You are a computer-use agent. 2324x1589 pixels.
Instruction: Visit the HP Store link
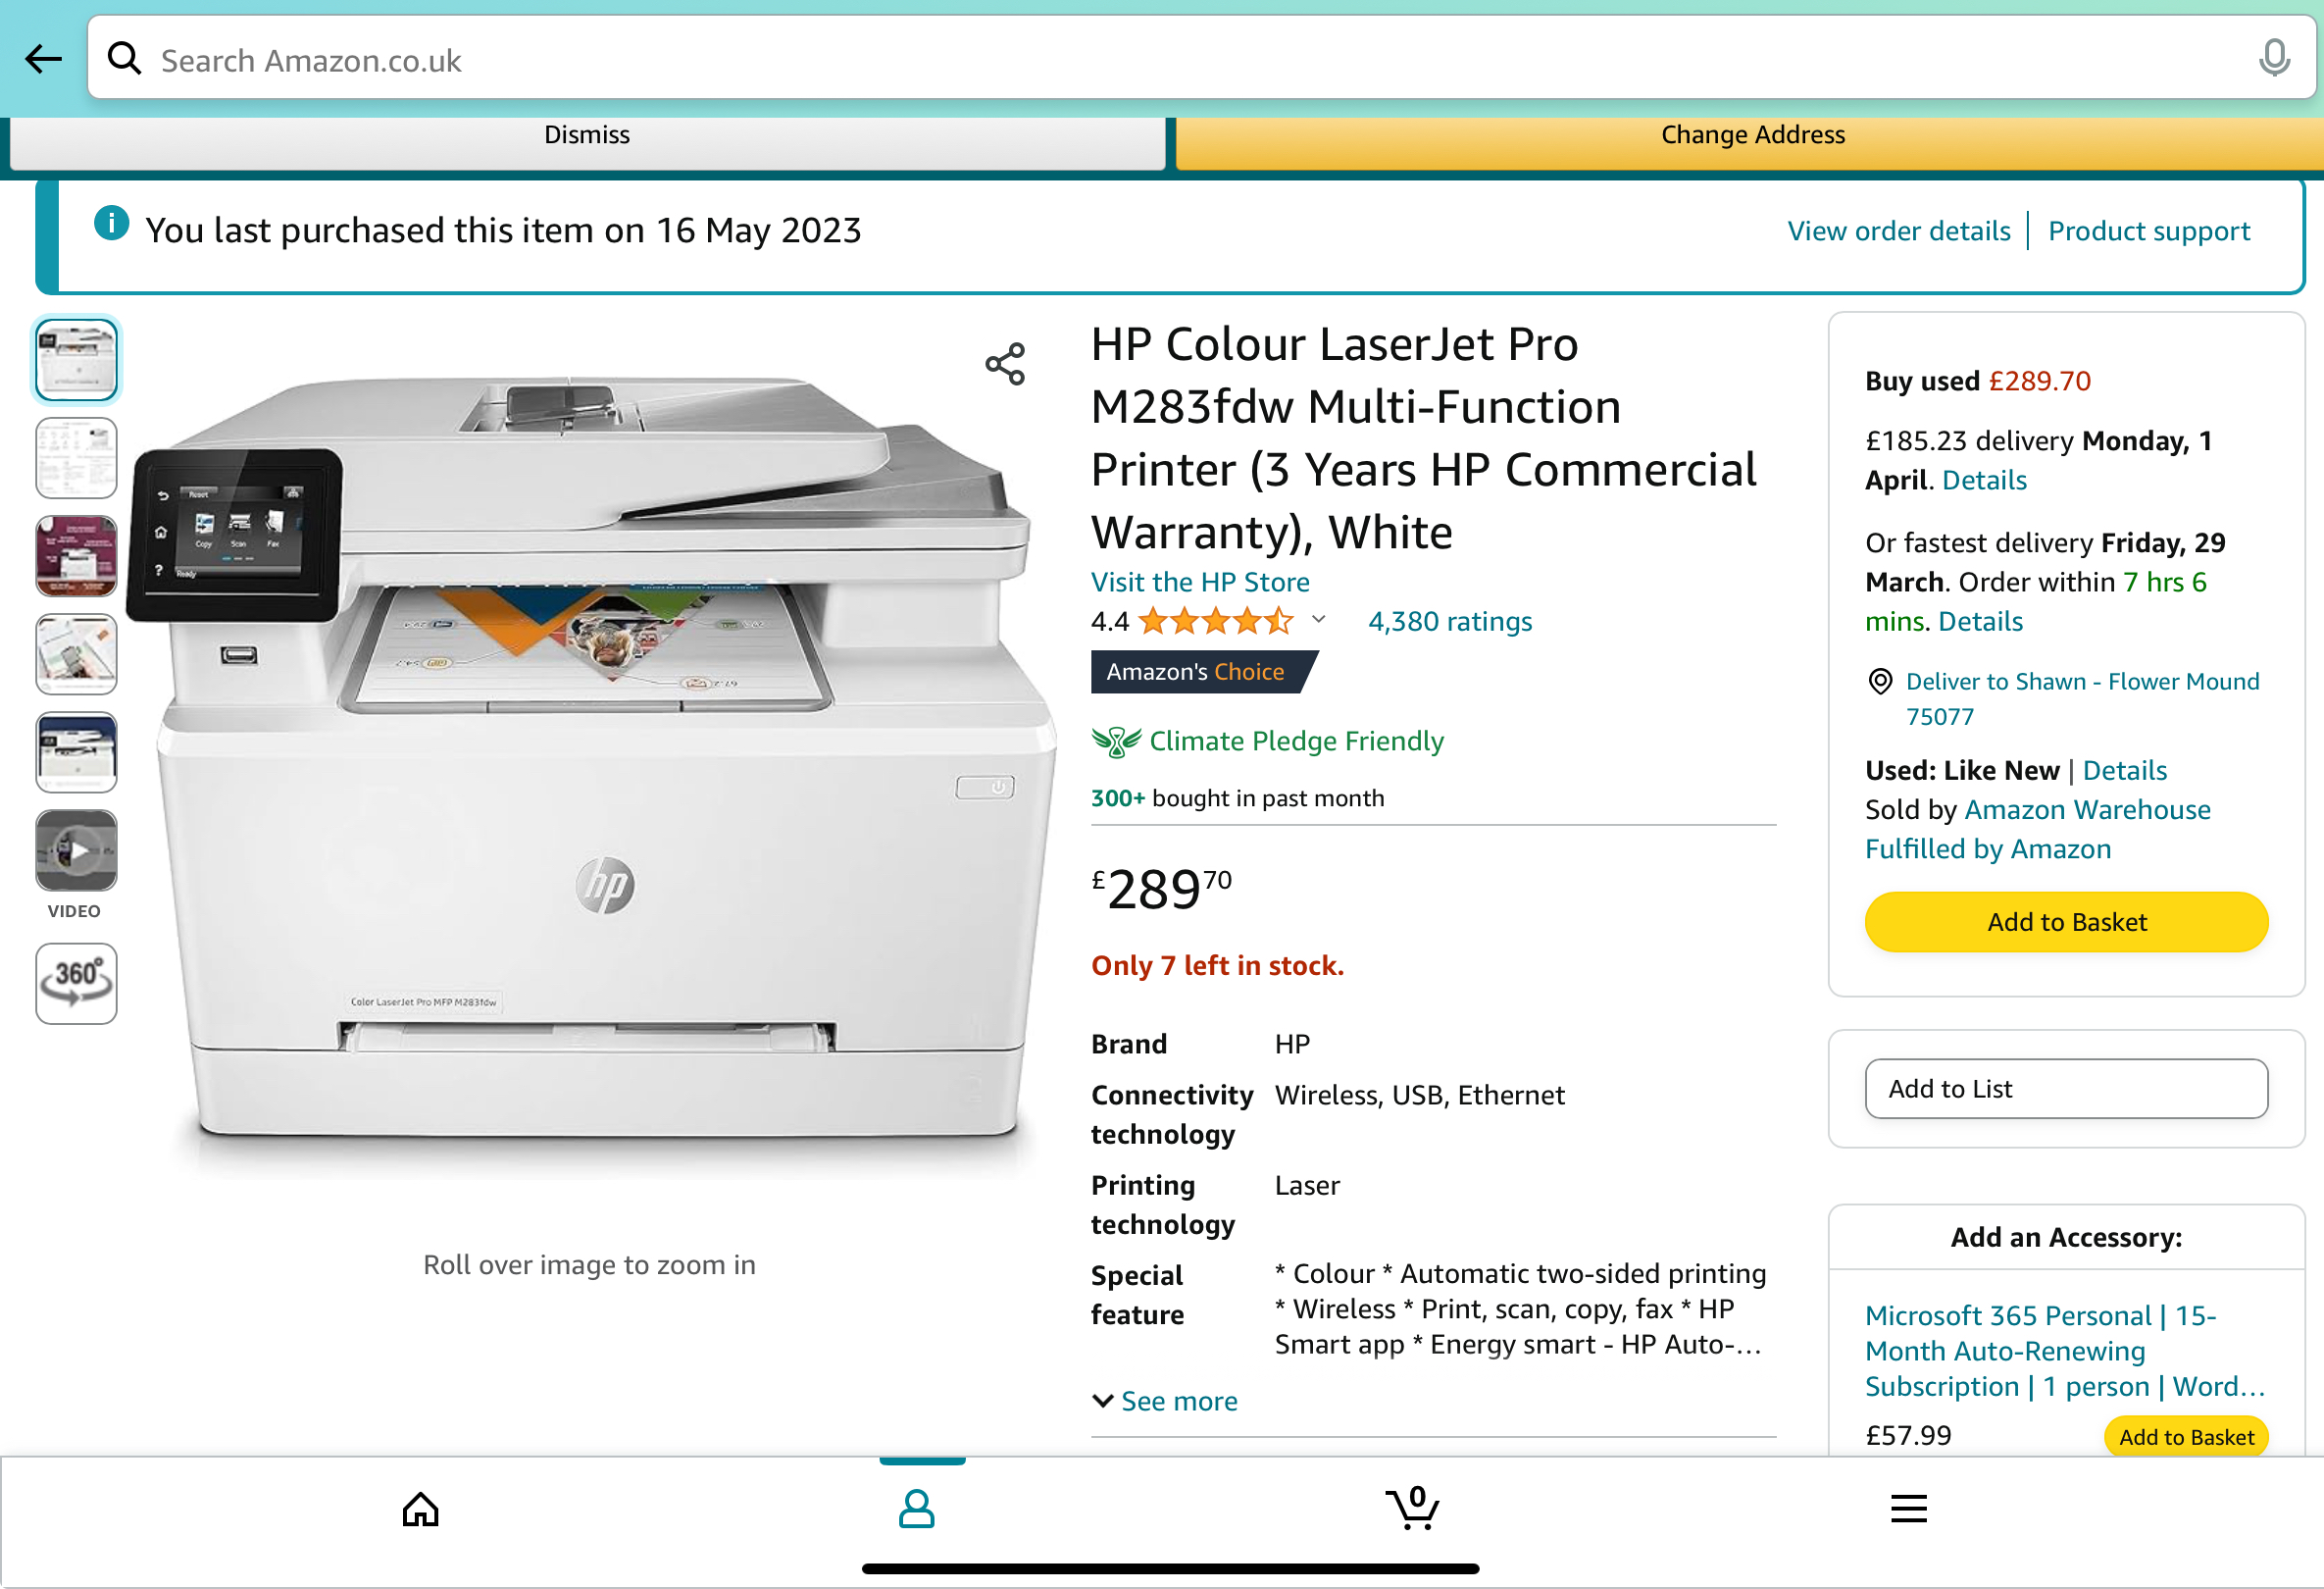pos(1200,582)
